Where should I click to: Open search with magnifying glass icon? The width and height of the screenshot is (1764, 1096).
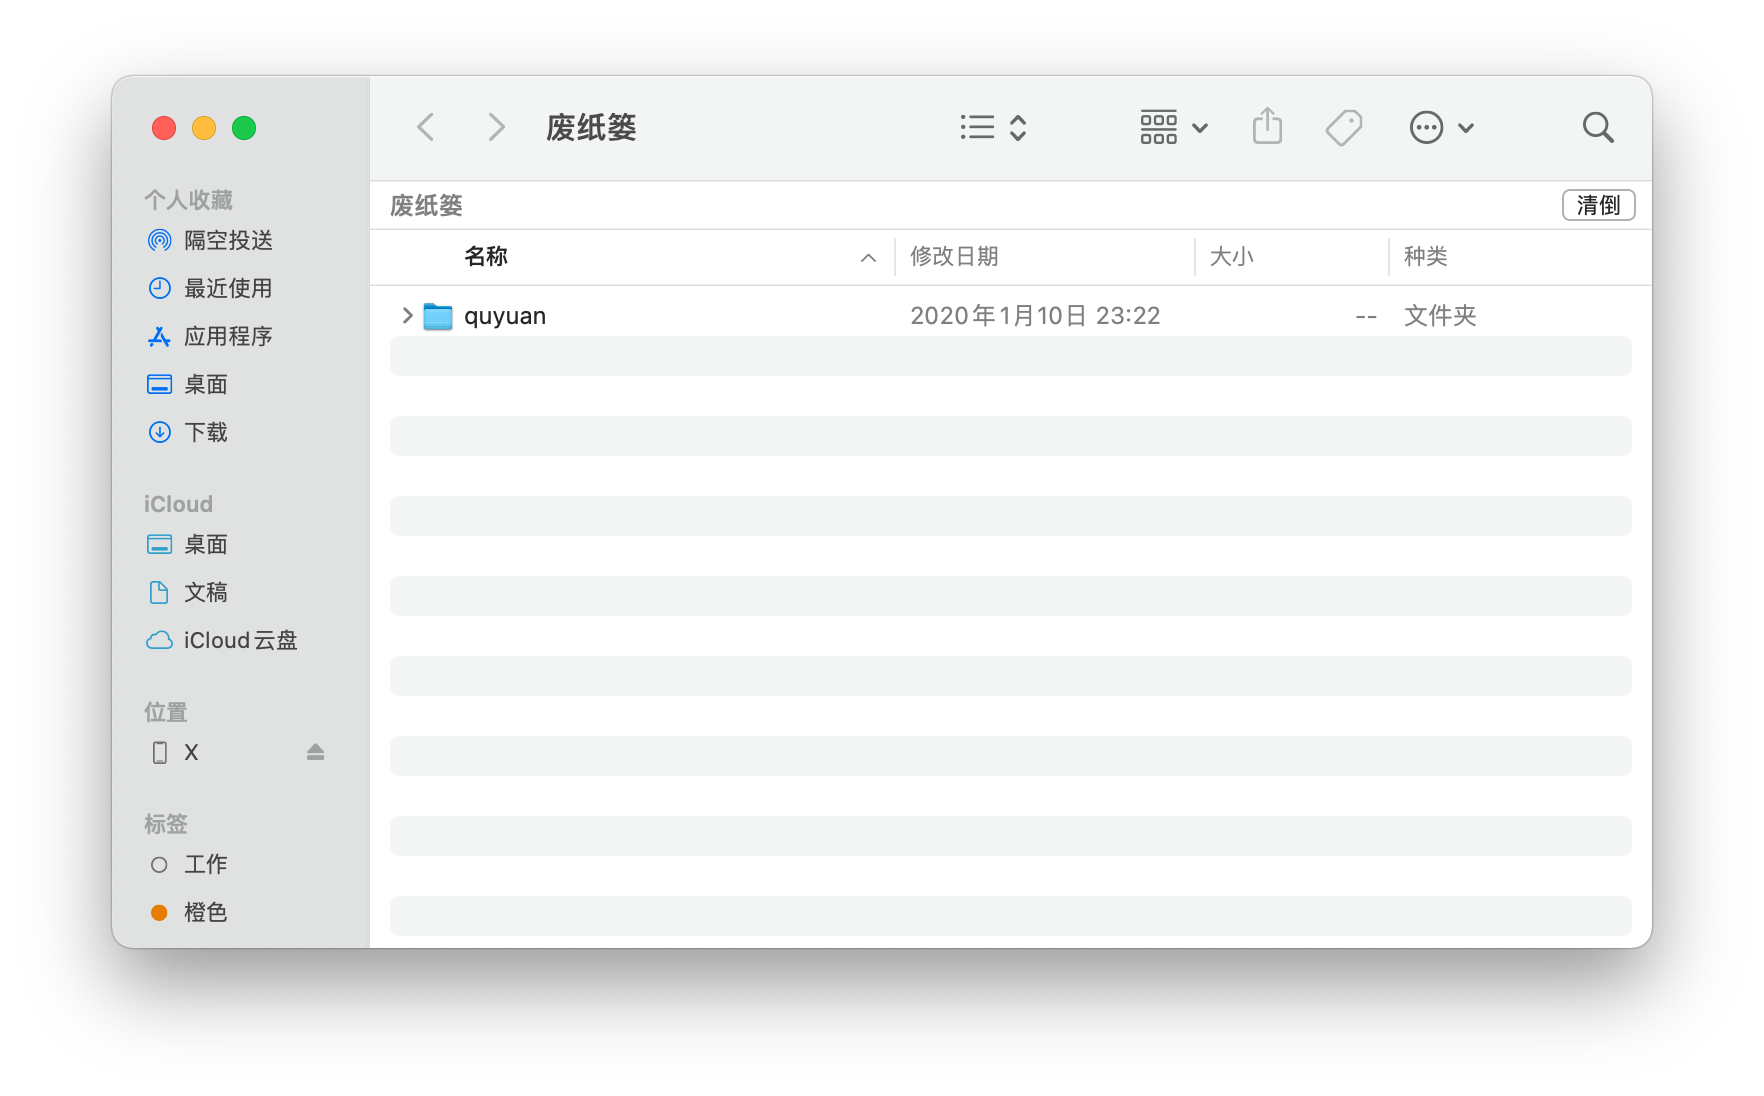click(x=1597, y=127)
